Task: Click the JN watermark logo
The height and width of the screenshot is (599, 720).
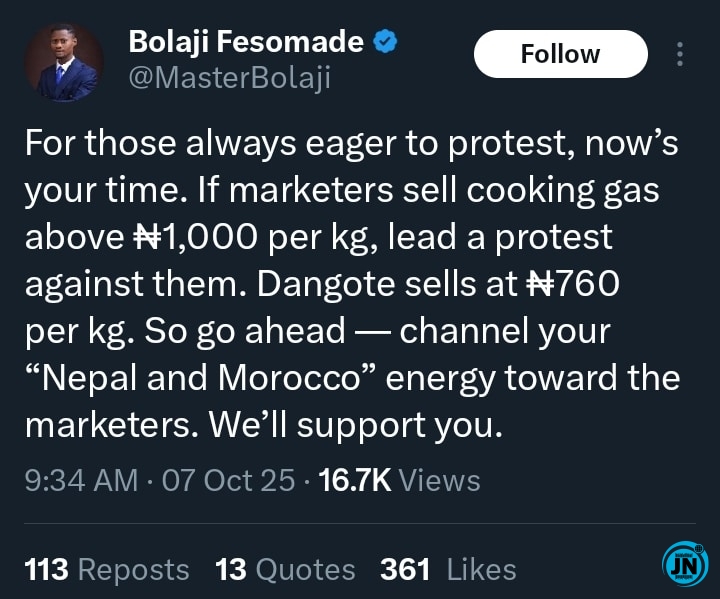Action: (x=684, y=566)
